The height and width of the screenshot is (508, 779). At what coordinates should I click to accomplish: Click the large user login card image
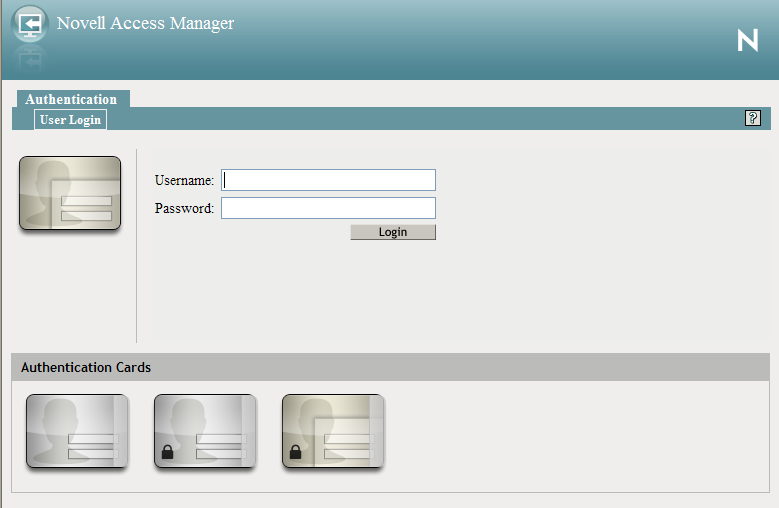click(70, 193)
